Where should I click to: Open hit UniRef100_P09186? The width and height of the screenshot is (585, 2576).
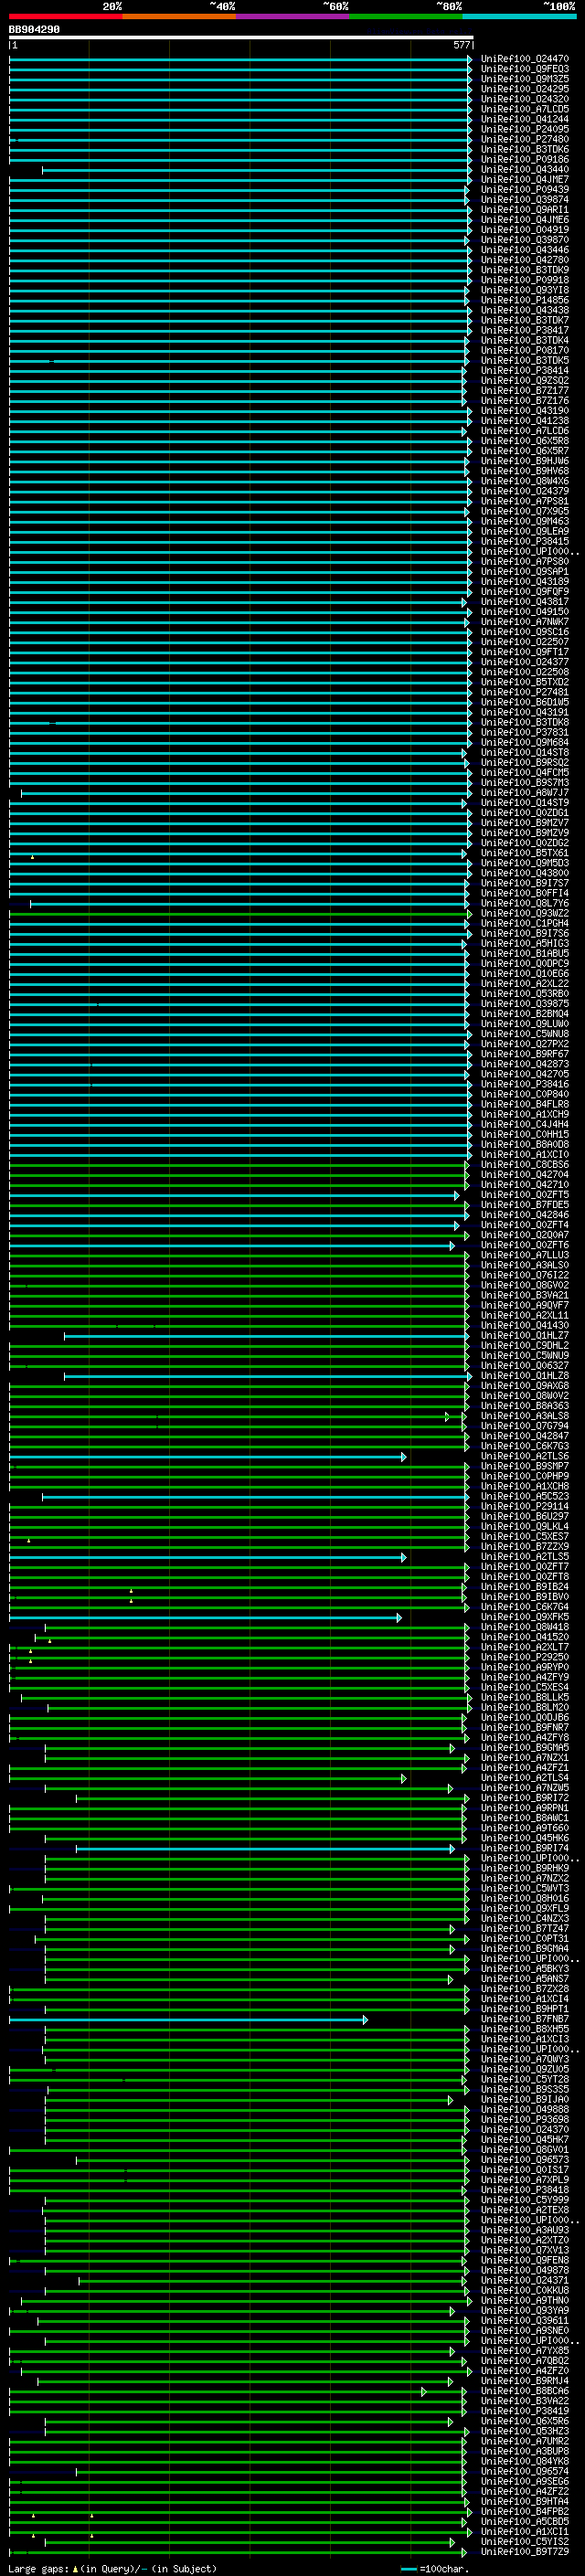[x=525, y=159]
